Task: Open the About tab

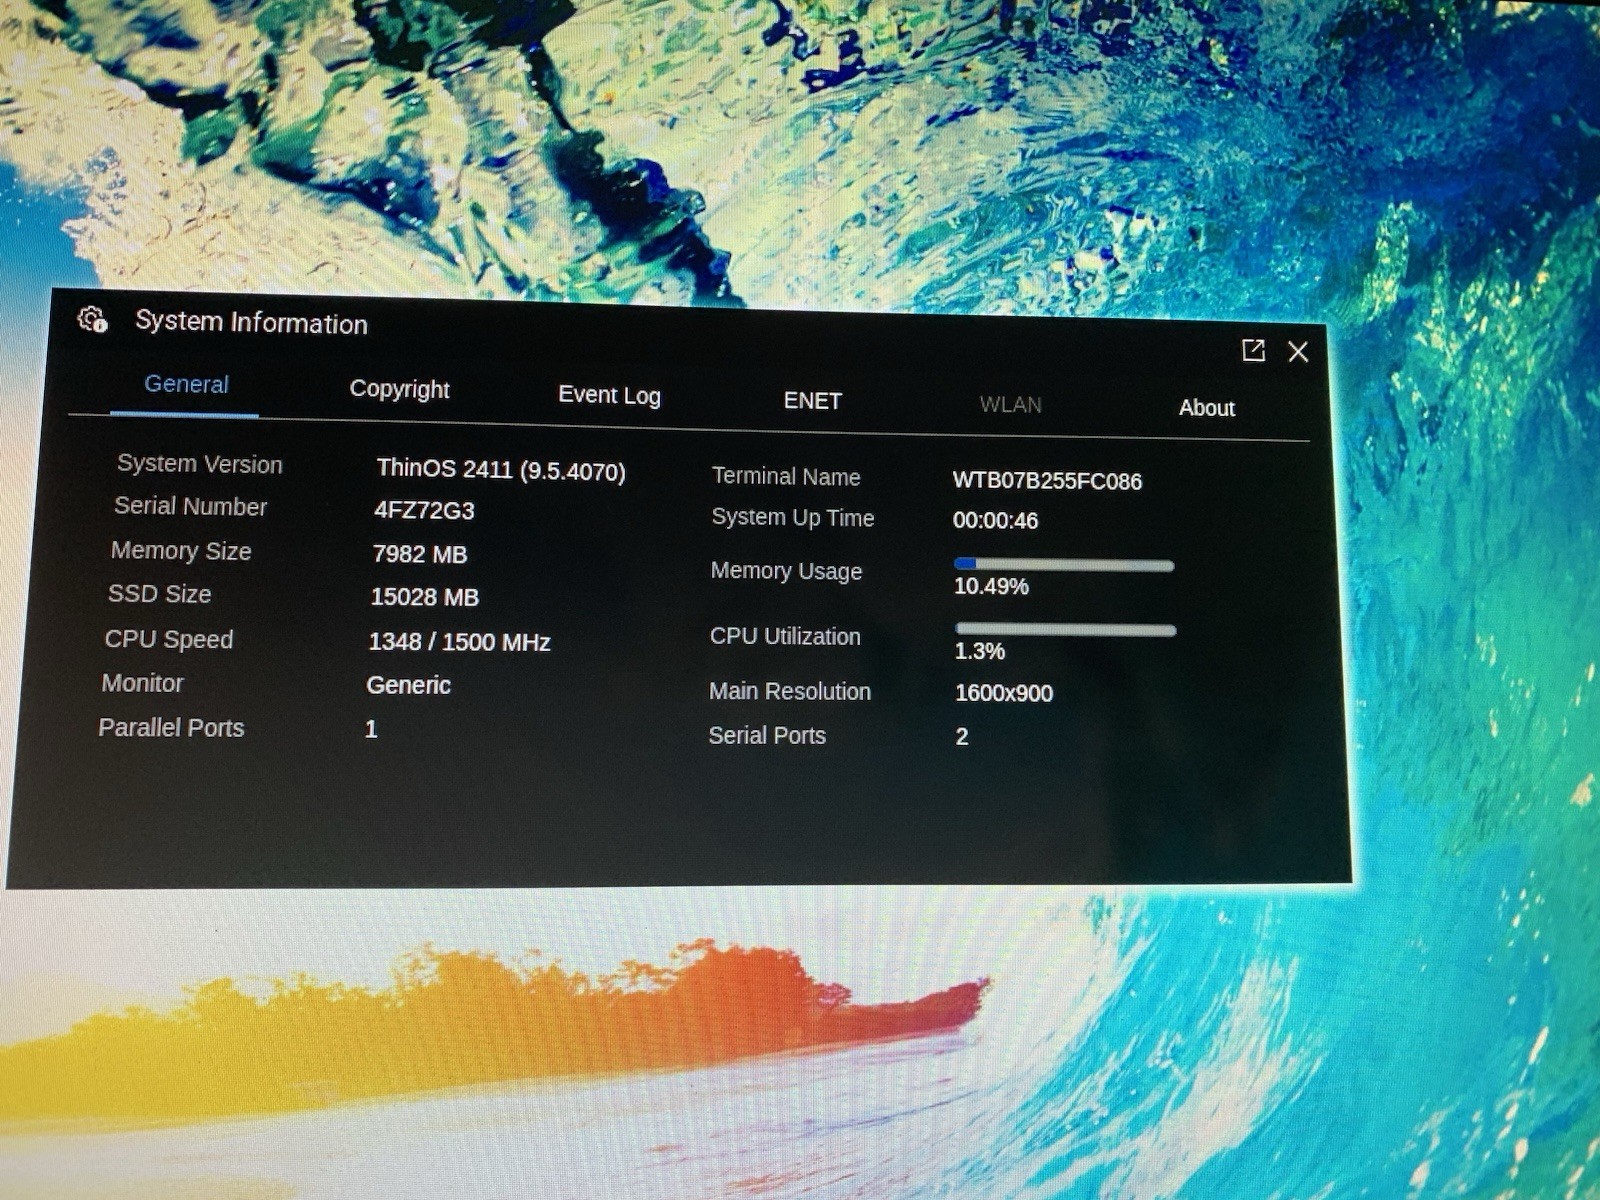Action: [x=1206, y=408]
